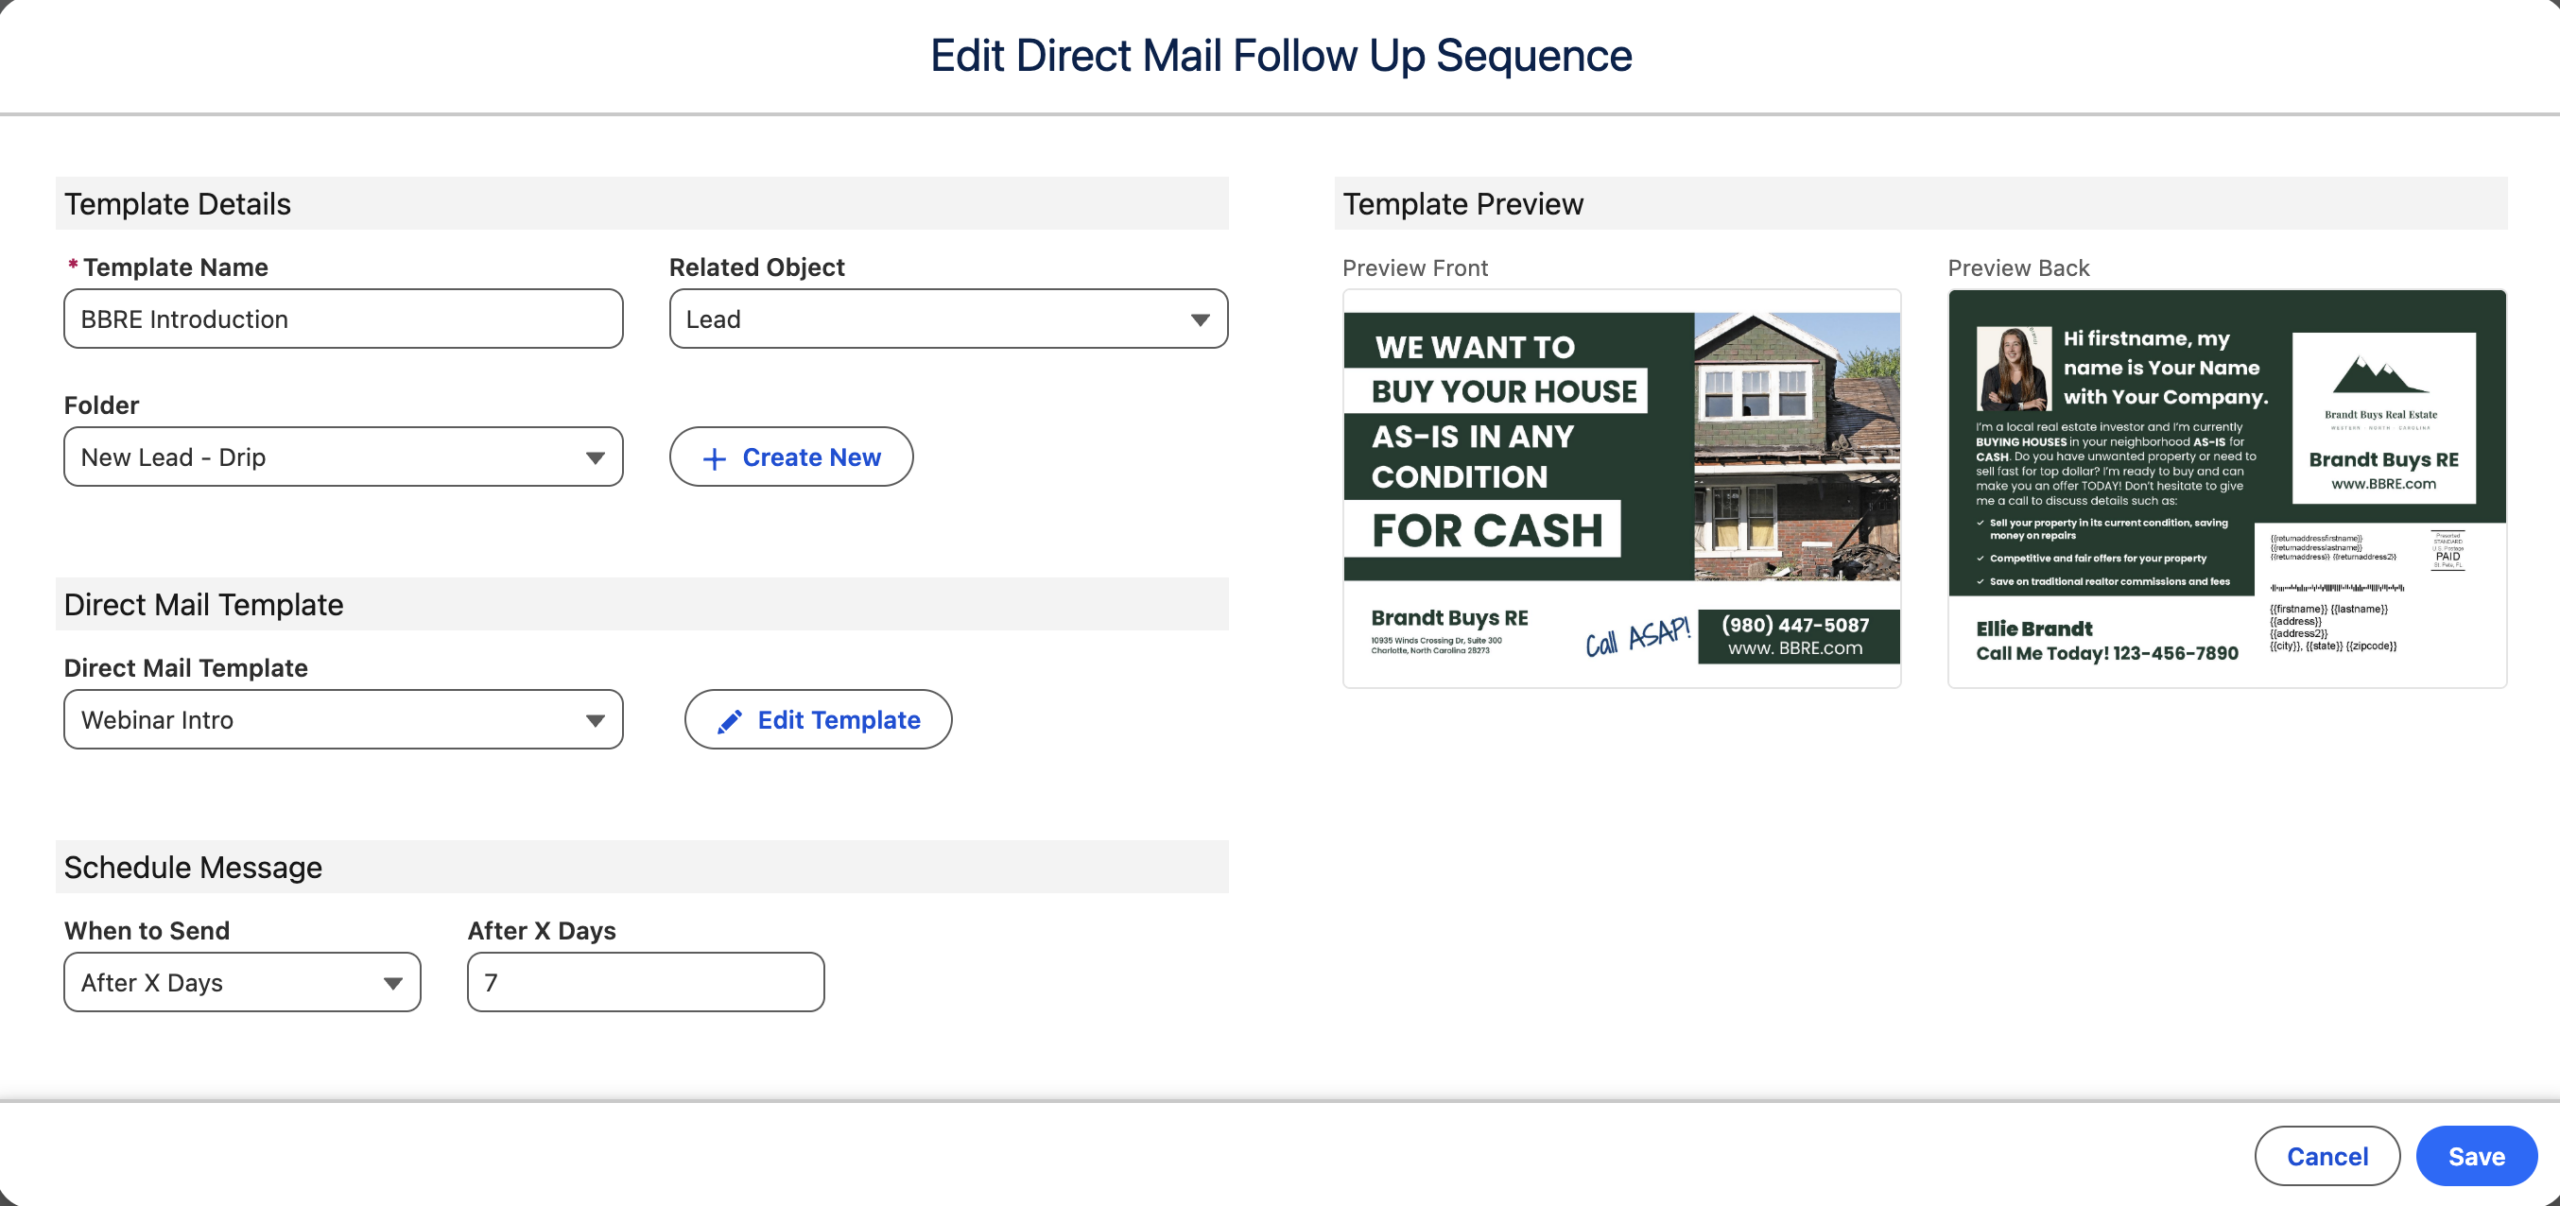Viewport: 2560px width, 1206px height.
Task: Expand the When to Send dropdown
Action: (x=242, y=983)
